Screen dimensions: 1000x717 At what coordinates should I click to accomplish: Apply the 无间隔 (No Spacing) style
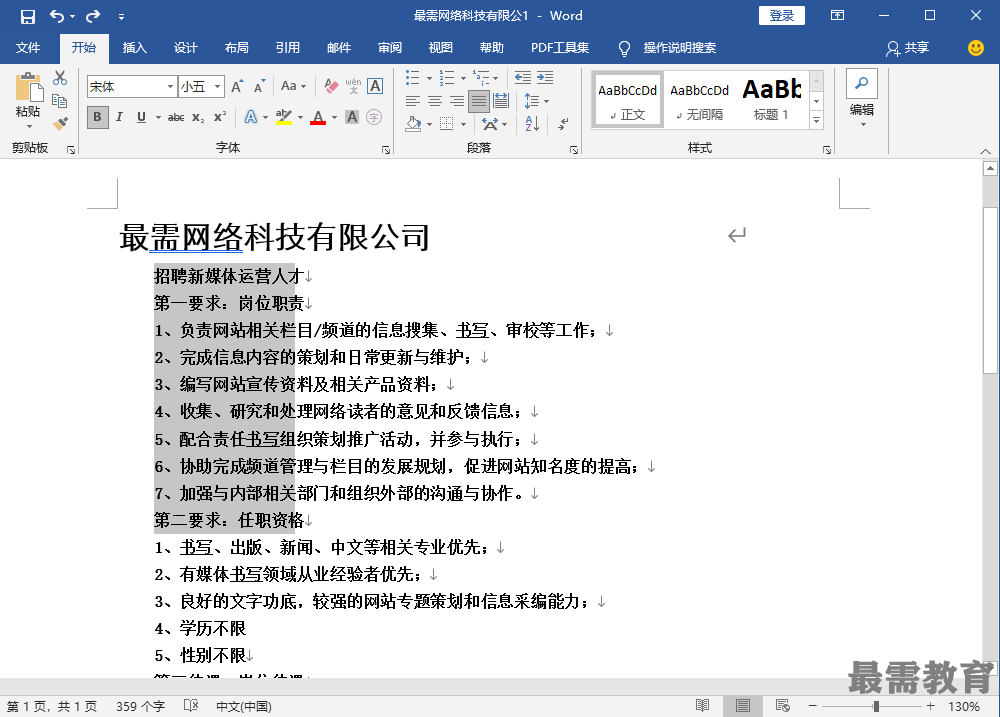click(700, 101)
